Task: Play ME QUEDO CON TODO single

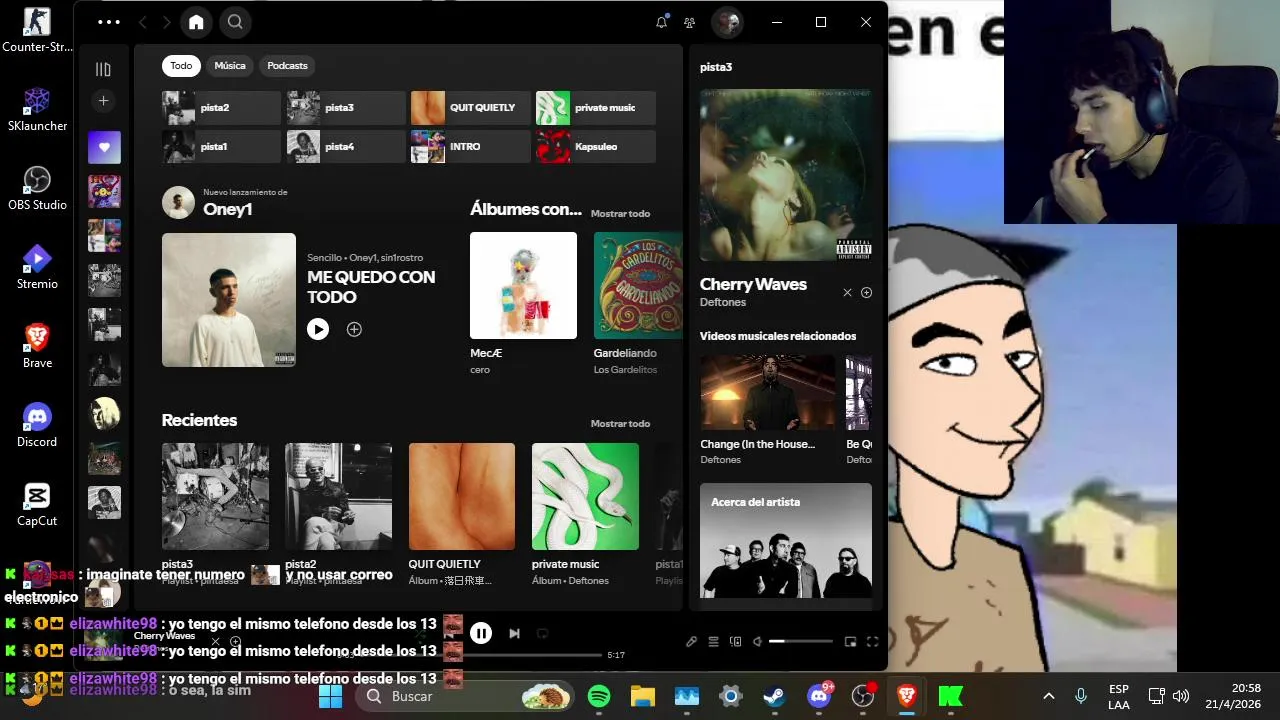Action: [x=318, y=329]
